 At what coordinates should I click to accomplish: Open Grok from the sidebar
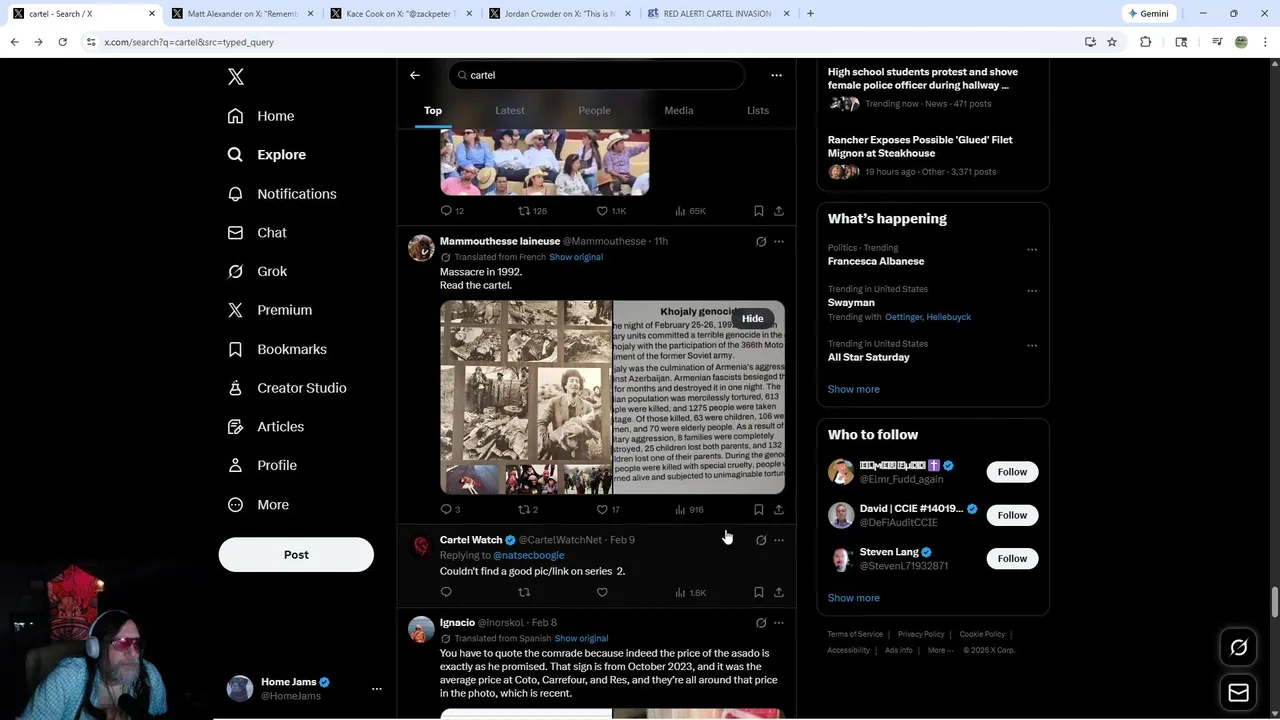[256, 271]
